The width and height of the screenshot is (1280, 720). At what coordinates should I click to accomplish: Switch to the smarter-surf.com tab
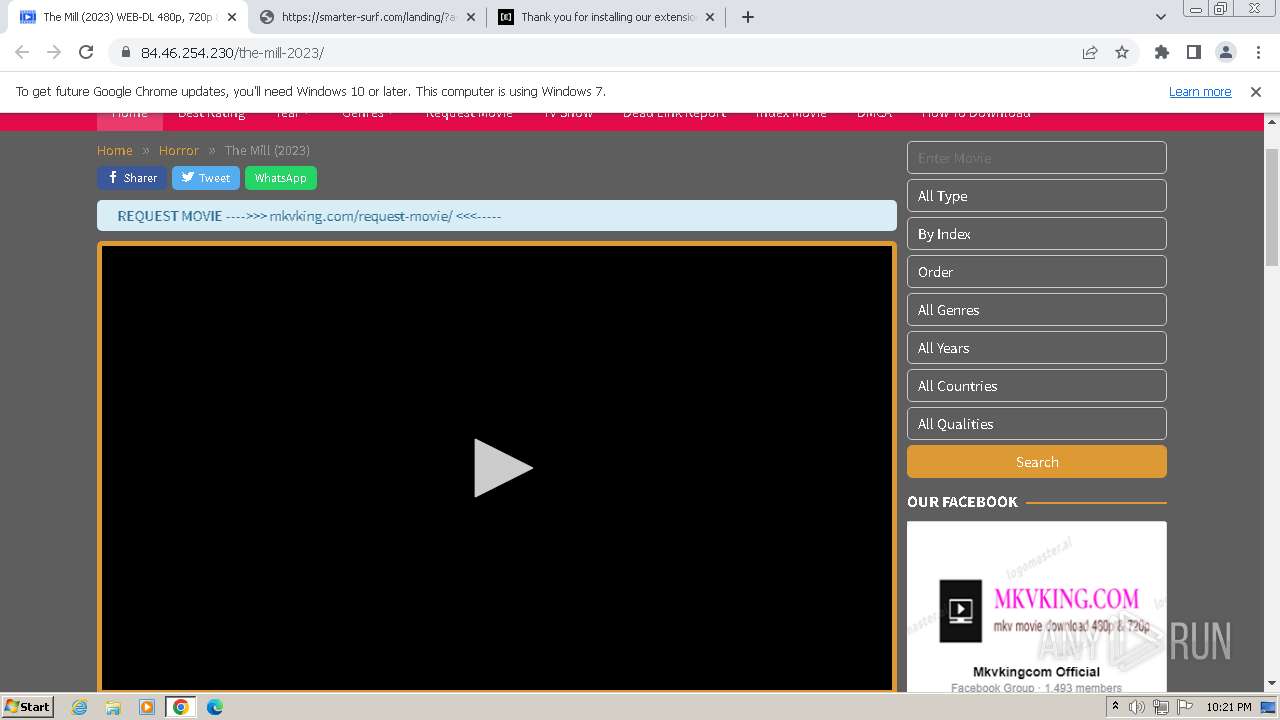[367, 17]
